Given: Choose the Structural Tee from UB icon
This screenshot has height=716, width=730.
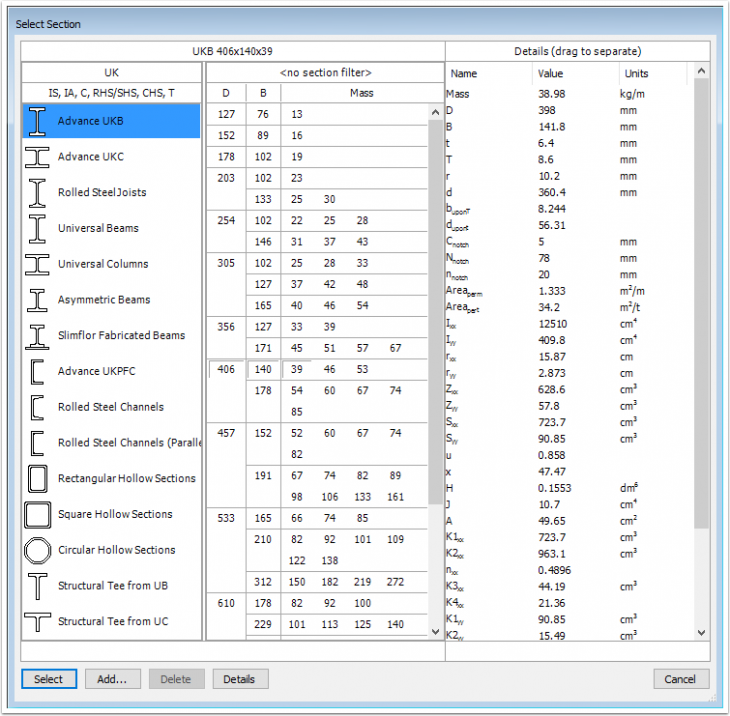Looking at the screenshot, I should click(x=37, y=586).
